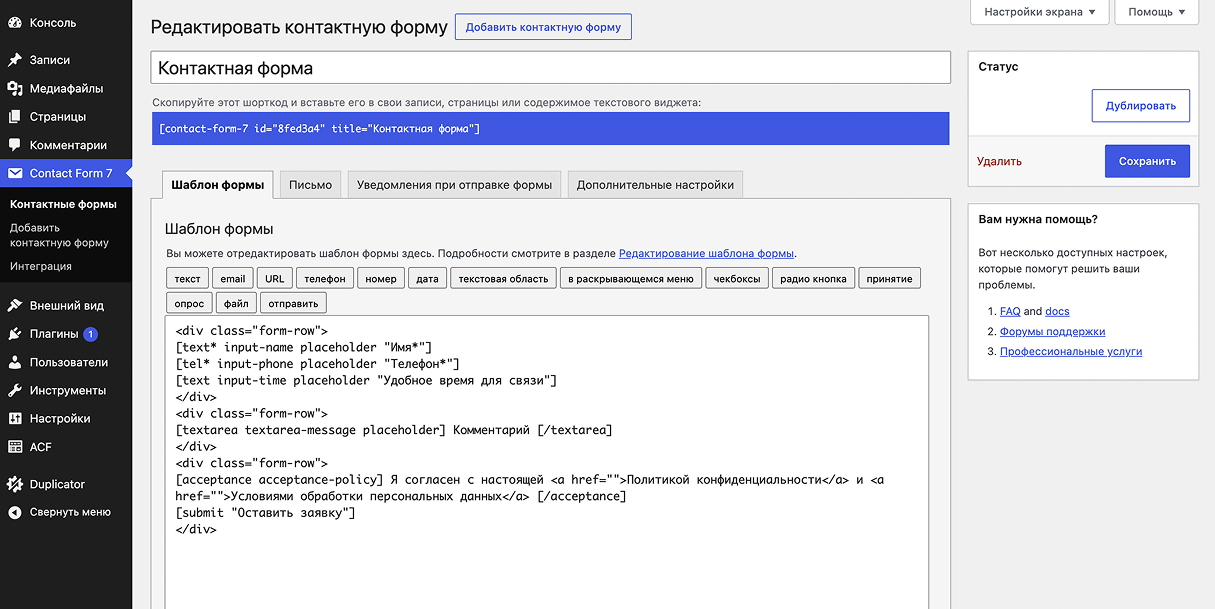The height and width of the screenshot is (609, 1215).
Task: Open the Медиафайлы menu item
Action: click(x=66, y=88)
